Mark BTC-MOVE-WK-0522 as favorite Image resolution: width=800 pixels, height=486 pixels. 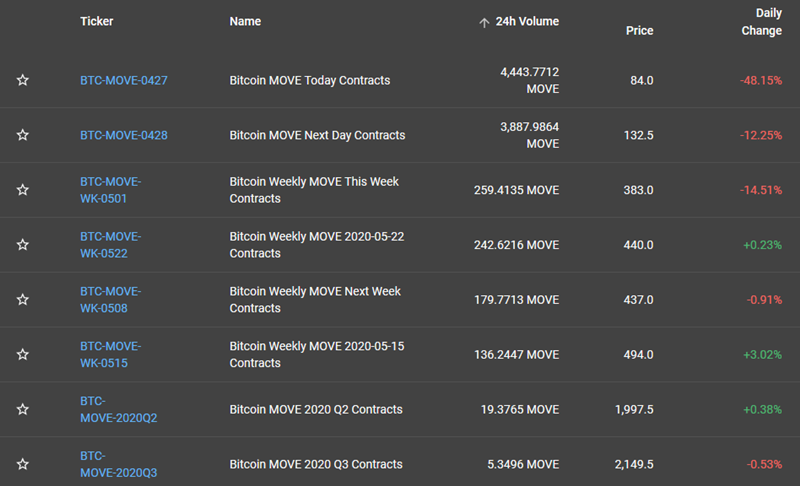tap(22, 245)
